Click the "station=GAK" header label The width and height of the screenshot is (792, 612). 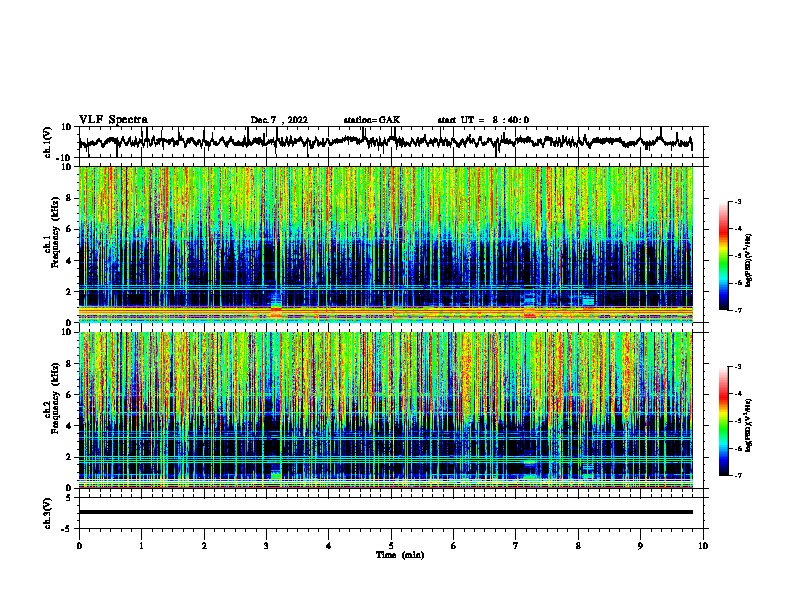tap(372, 120)
